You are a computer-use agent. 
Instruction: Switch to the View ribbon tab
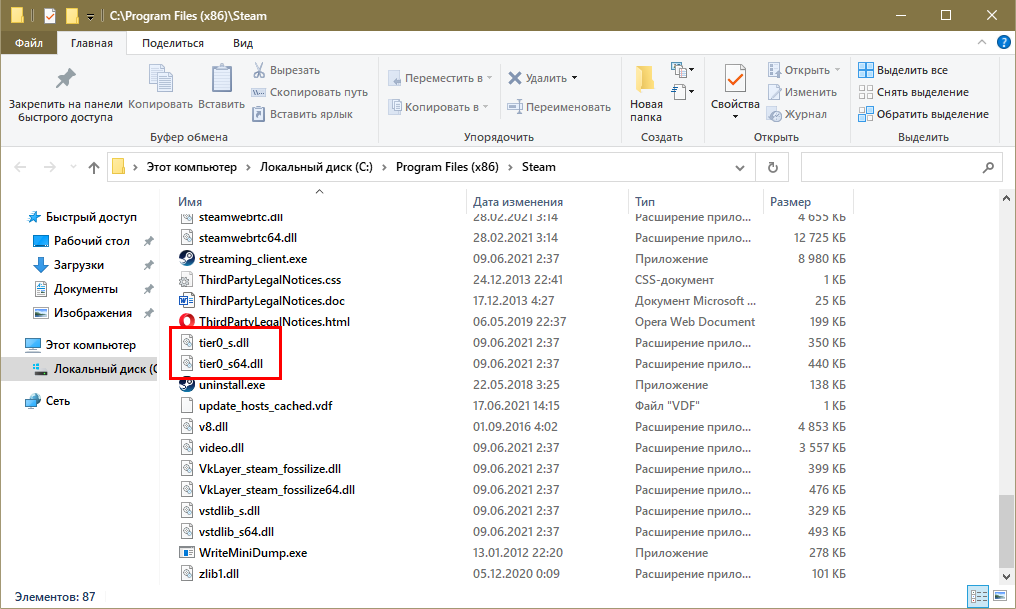242,43
